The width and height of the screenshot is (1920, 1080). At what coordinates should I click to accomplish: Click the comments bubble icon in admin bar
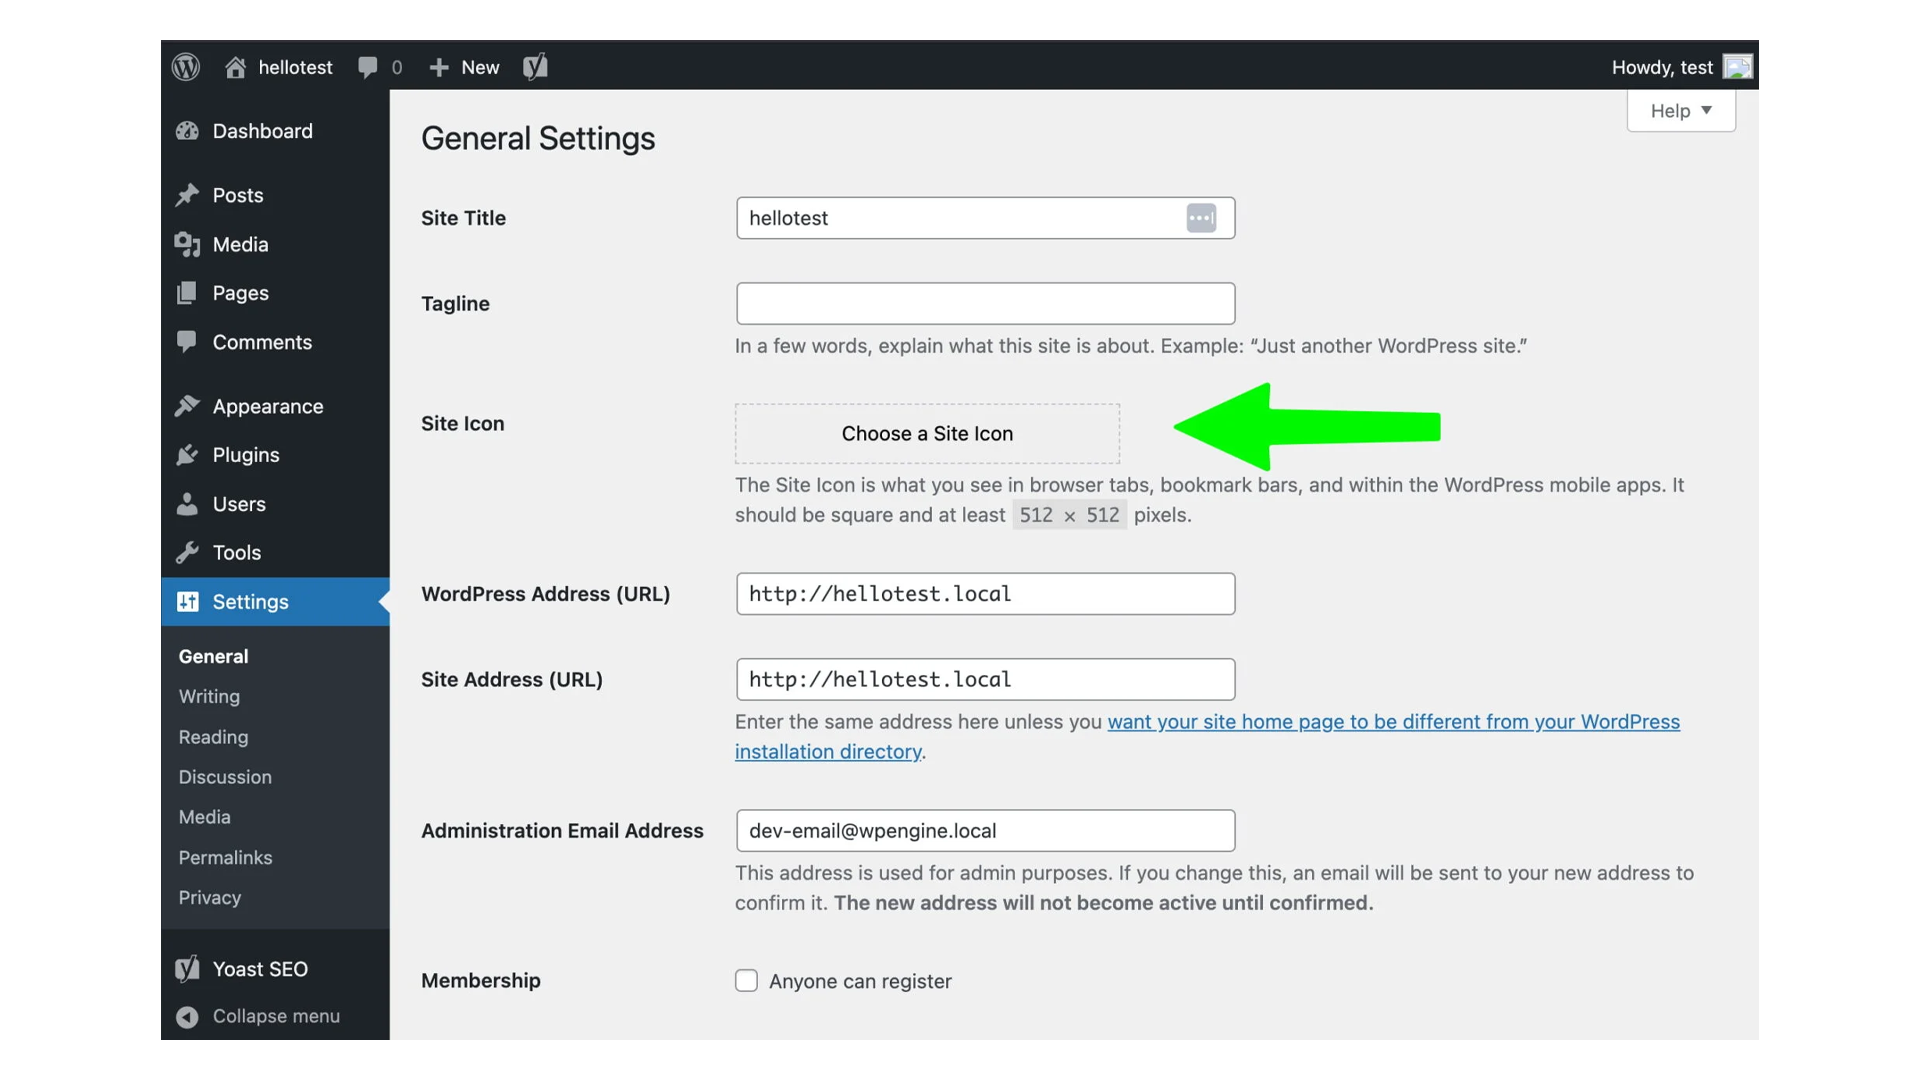click(x=368, y=67)
